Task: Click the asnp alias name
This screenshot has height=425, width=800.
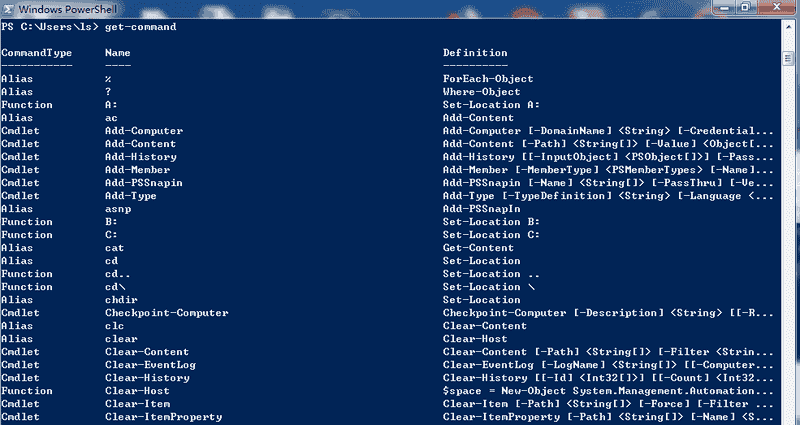Action: (118, 209)
